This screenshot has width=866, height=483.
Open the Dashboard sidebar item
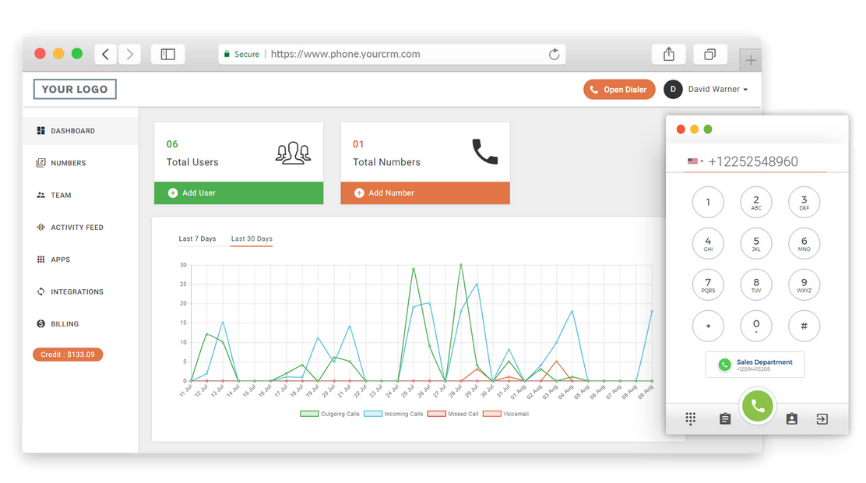click(x=81, y=131)
